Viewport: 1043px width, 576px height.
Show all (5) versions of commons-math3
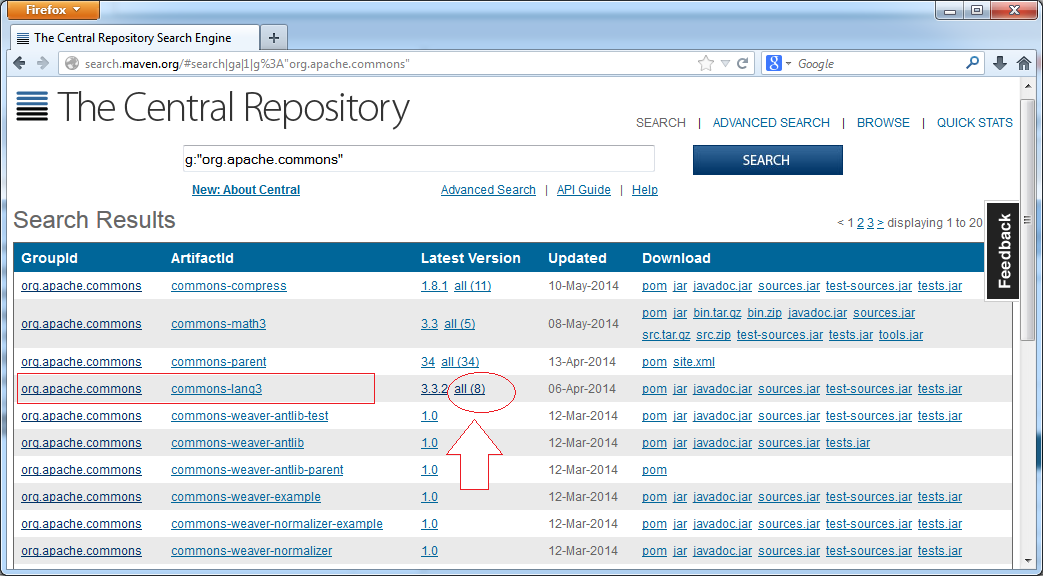pos(460,324)
